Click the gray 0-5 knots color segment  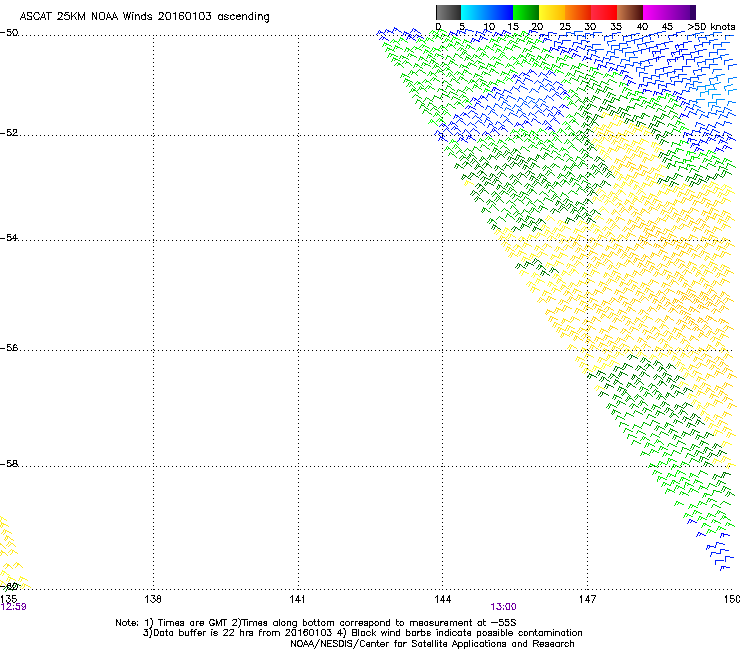pos(448,12)
